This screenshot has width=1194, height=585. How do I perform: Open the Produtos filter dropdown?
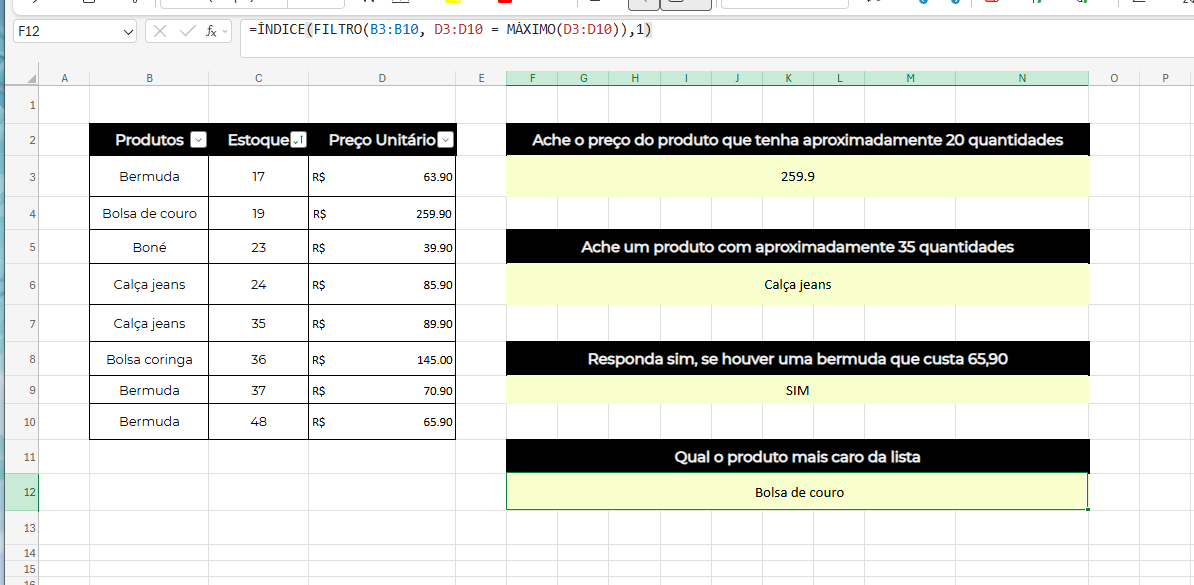pos(198,140)
